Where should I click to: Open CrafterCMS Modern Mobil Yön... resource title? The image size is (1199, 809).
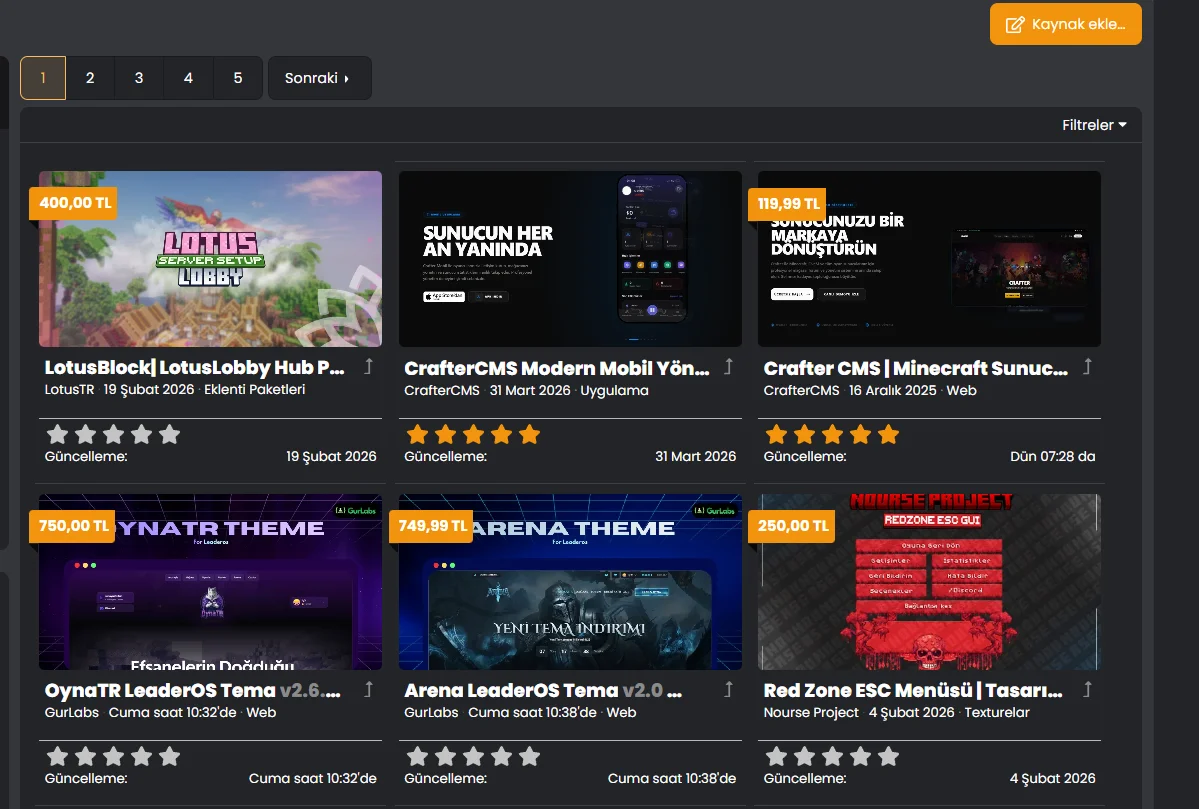click(557, 368)
